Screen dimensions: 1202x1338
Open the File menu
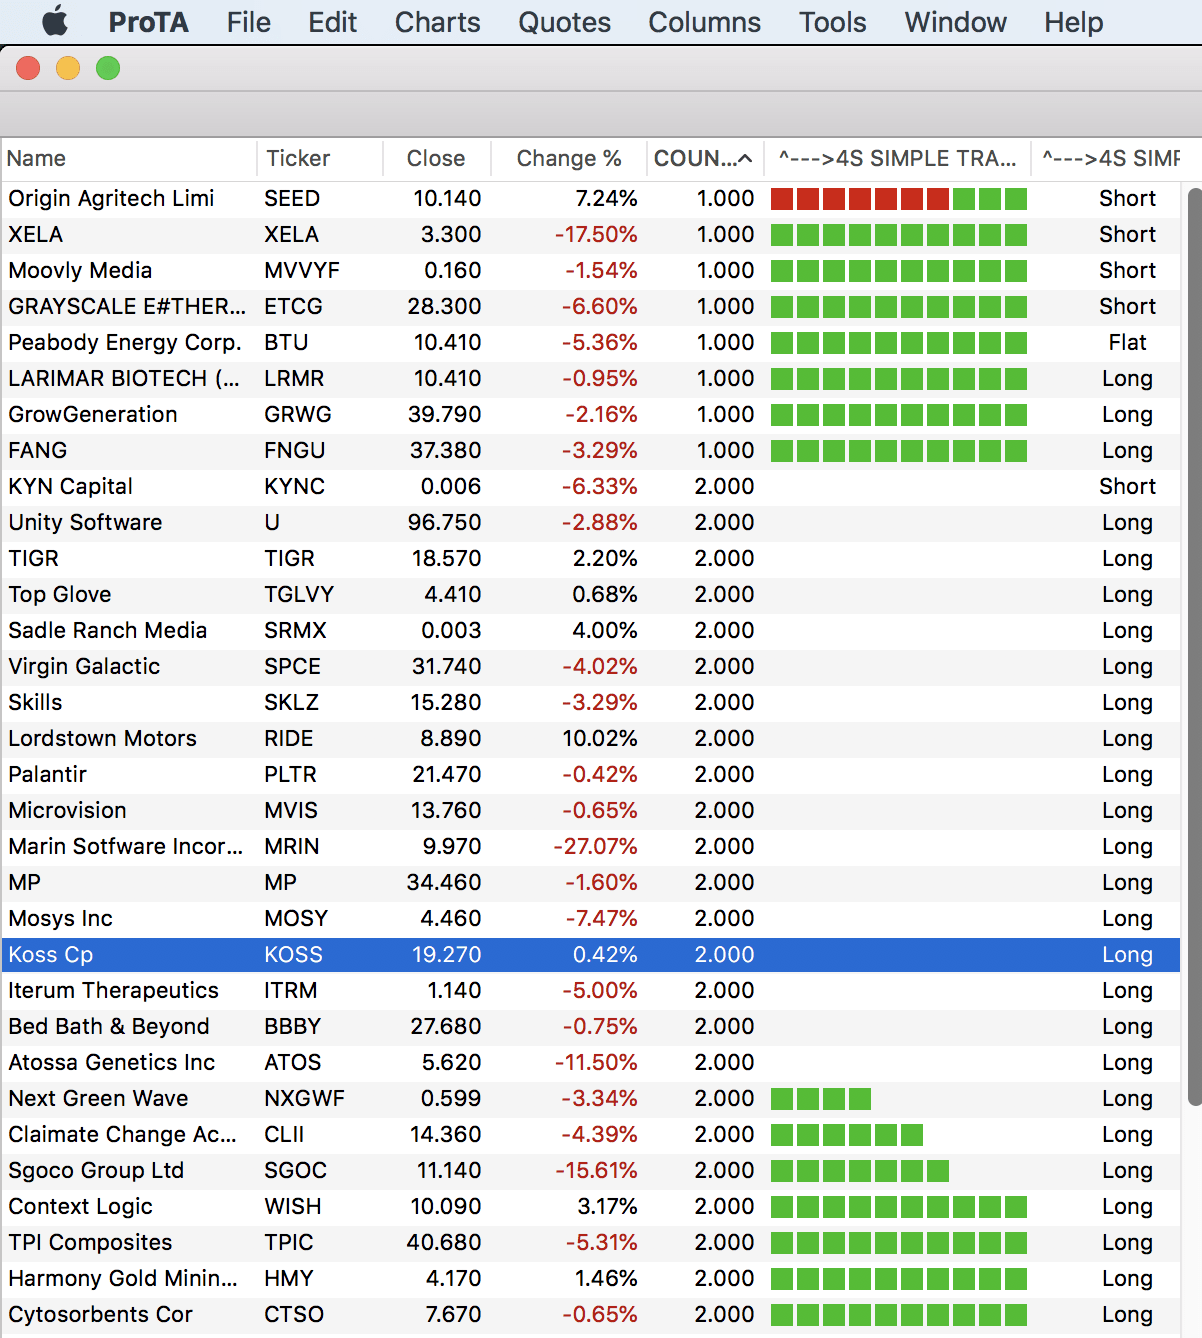click(x=248, y=22)
